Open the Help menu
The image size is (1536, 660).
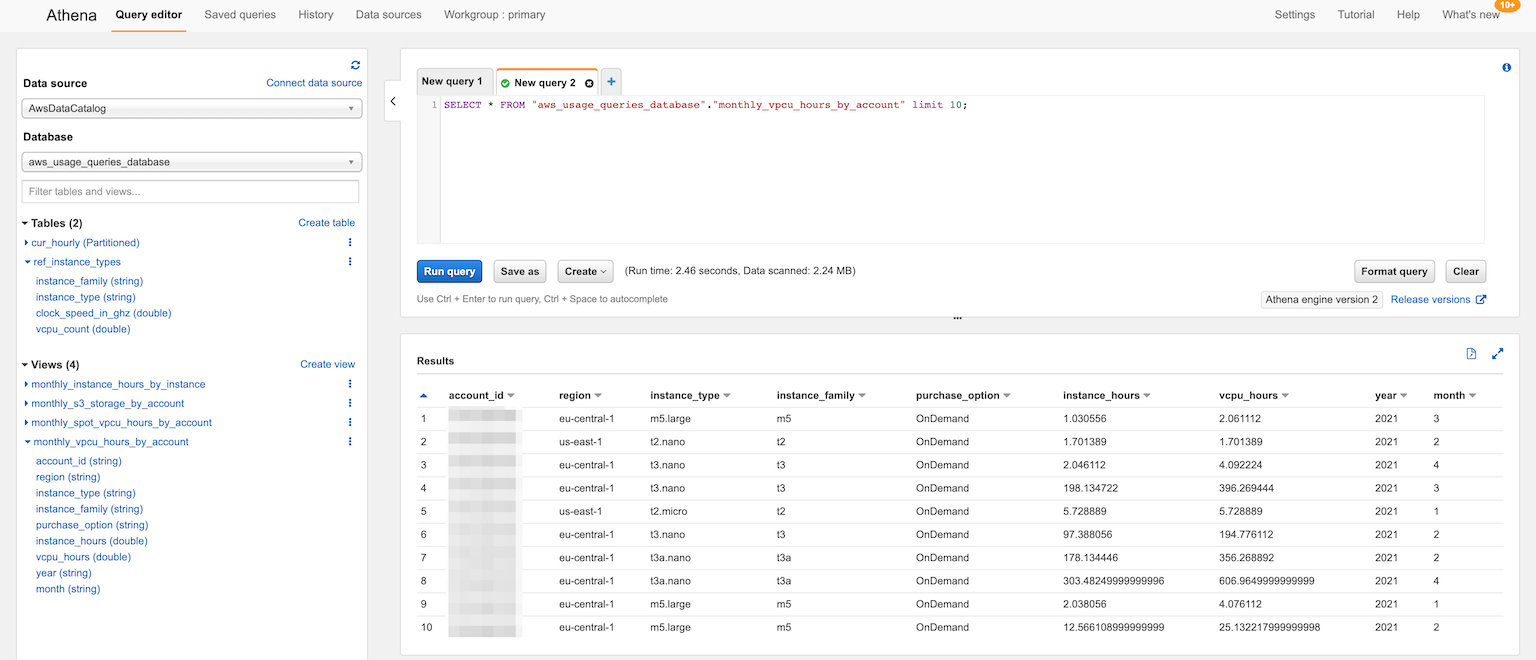1408,15
